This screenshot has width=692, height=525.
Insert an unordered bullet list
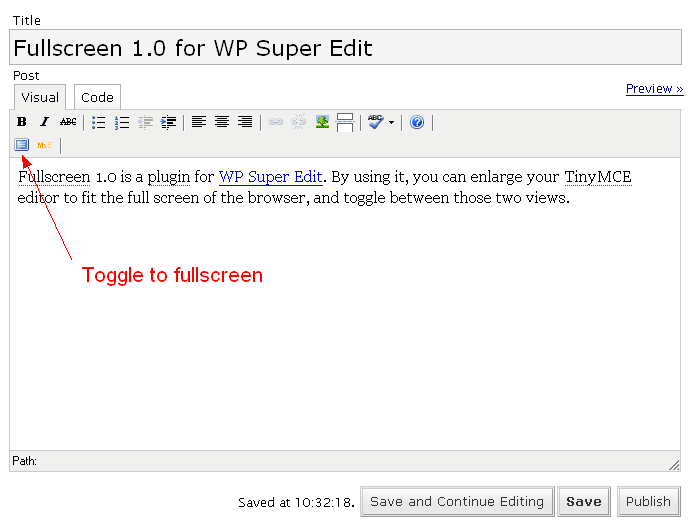click(99, 122)
